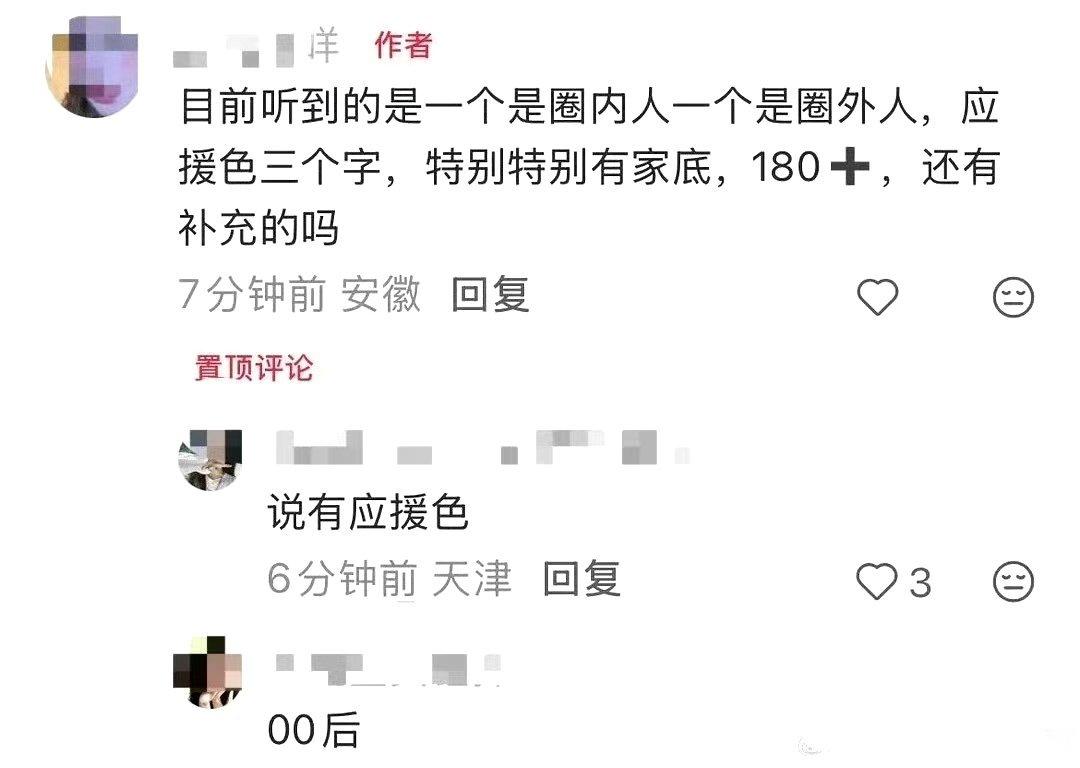The width and height of the screenshot is (1080, 768).
Task: Tap the red 作者 badge
Action: coord(404,45)
